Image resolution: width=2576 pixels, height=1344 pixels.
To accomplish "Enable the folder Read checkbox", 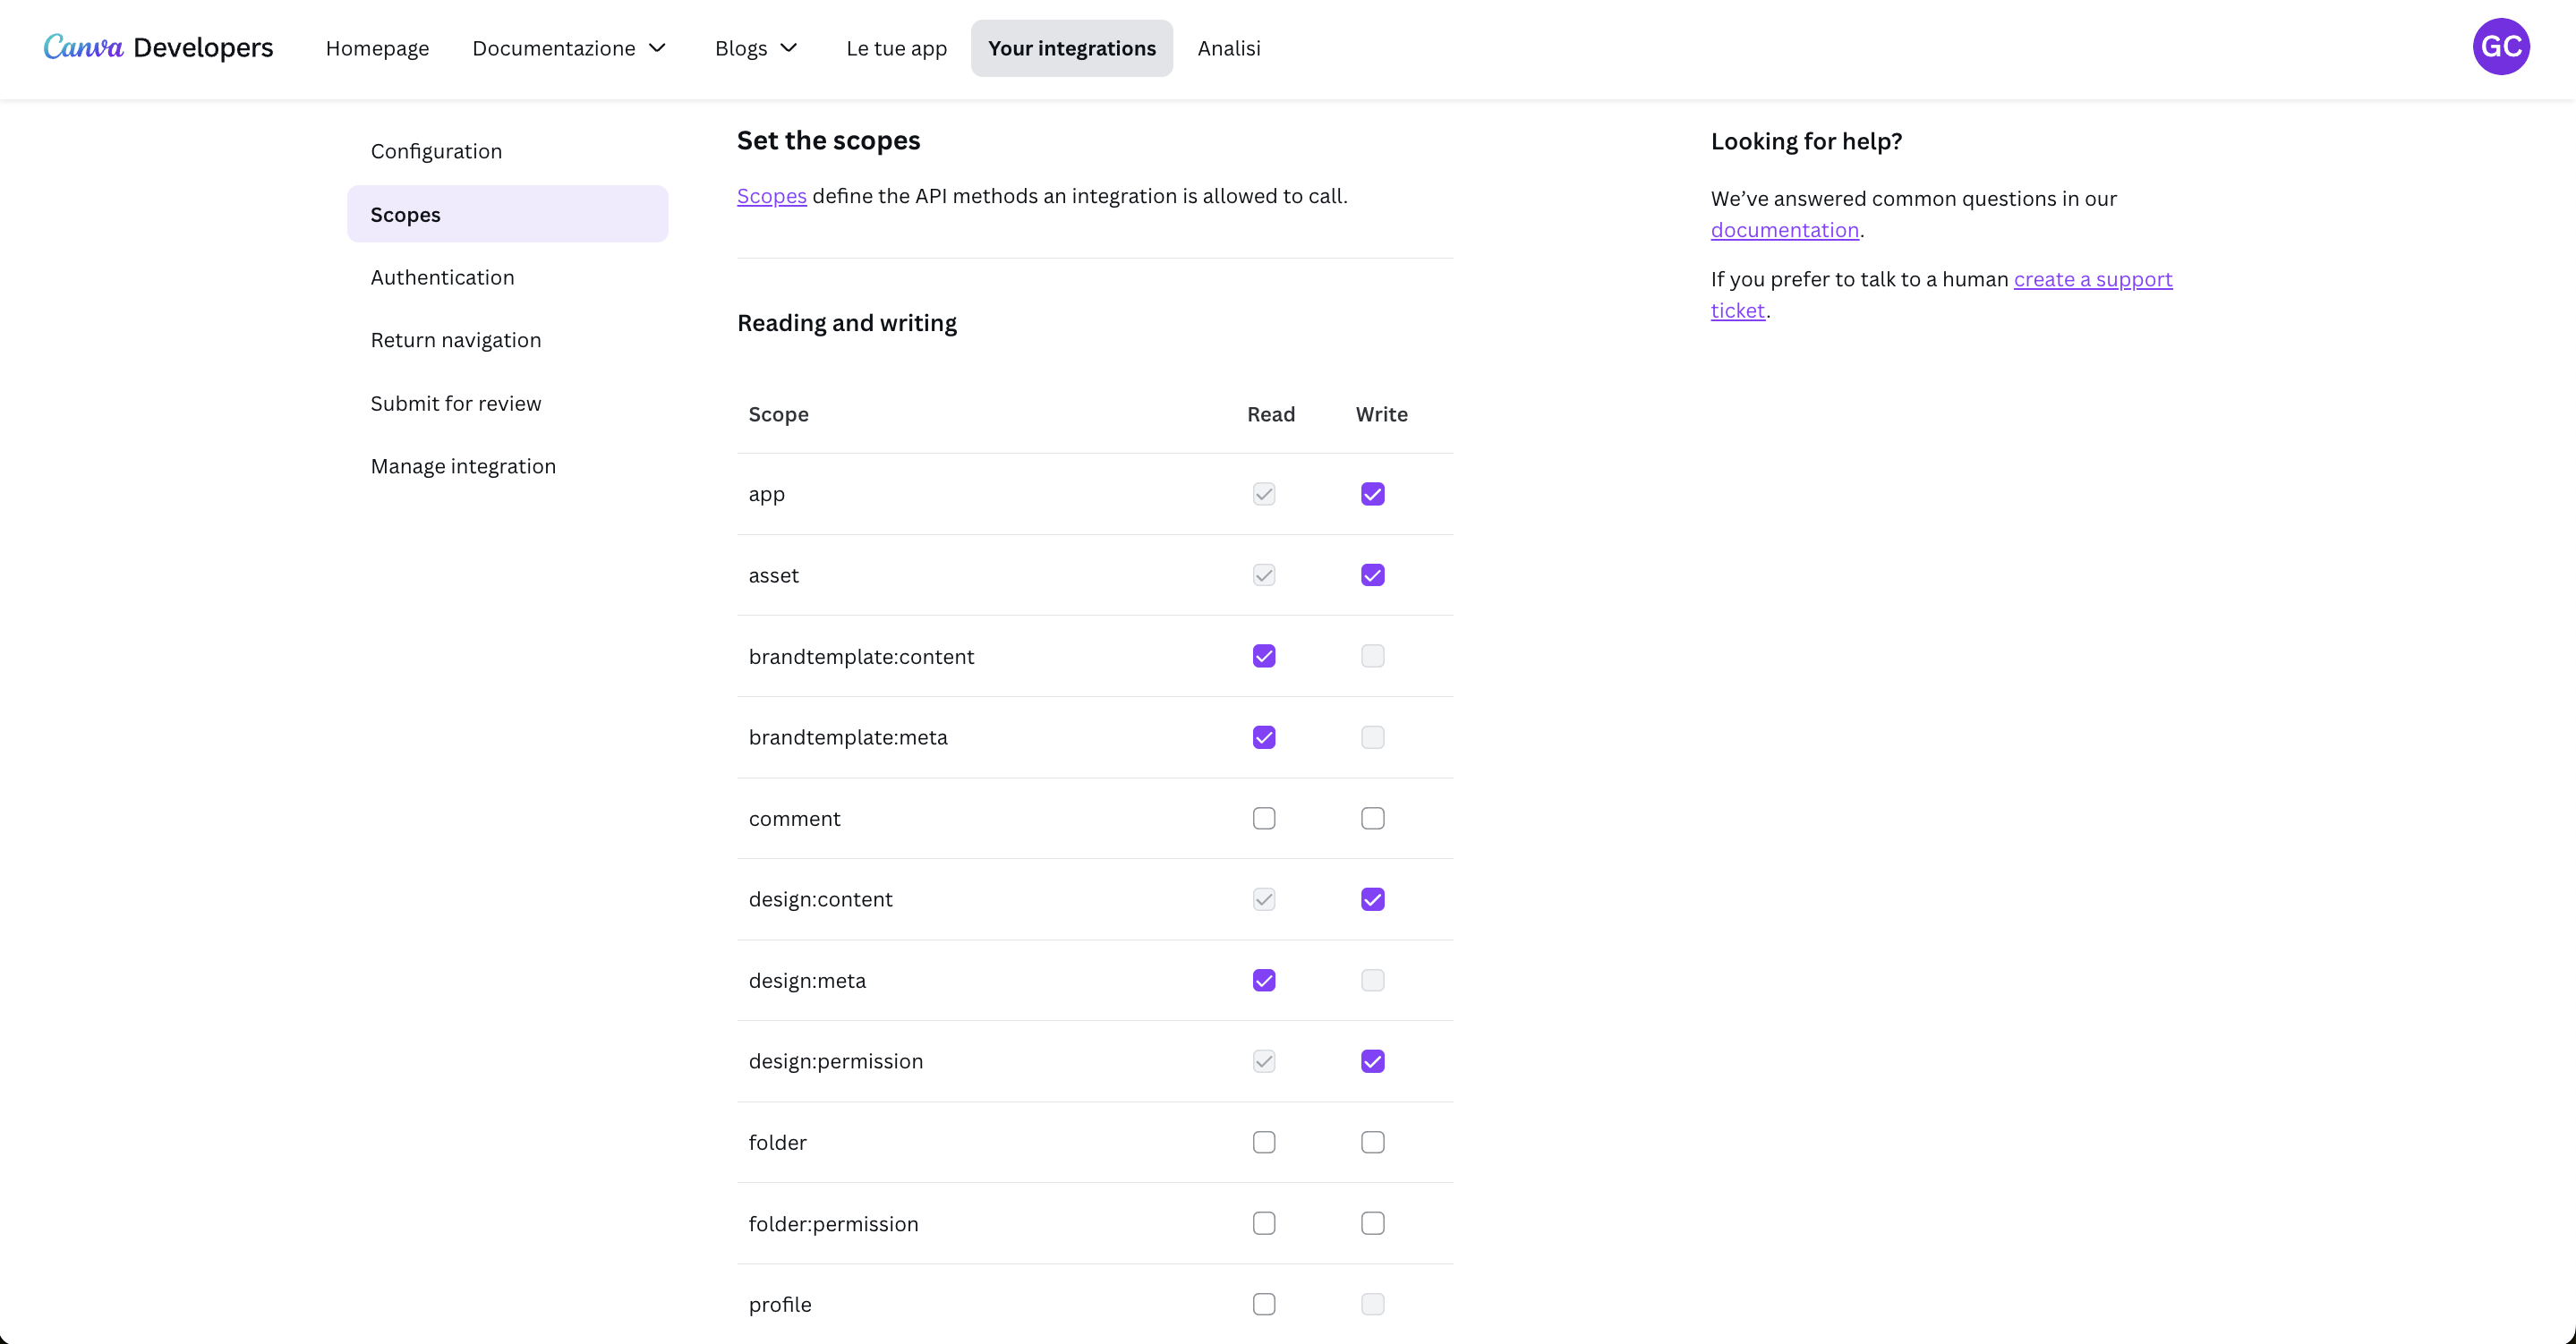I will pos(1264,1142).
